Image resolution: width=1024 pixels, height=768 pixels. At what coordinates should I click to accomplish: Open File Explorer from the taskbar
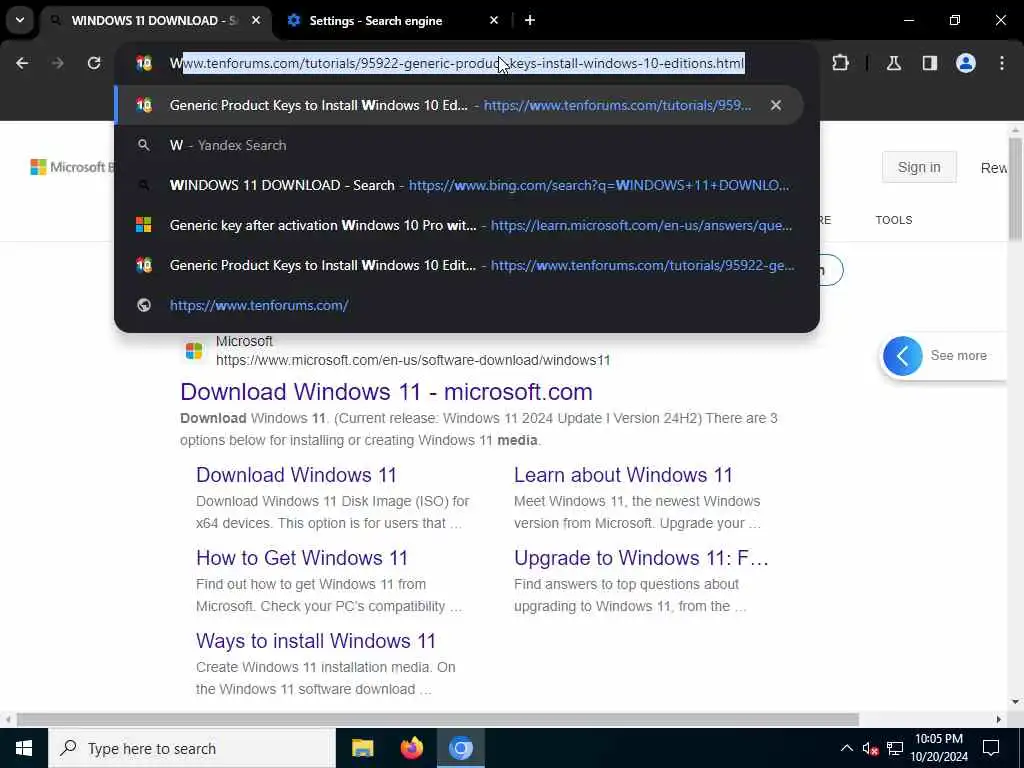[362, 748]
